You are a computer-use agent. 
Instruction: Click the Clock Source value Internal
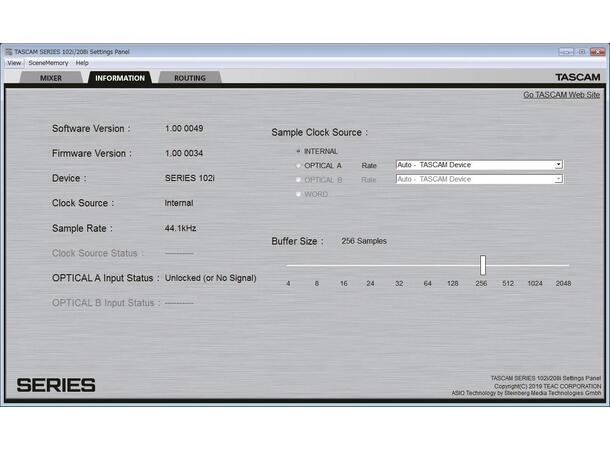point(179,203)
